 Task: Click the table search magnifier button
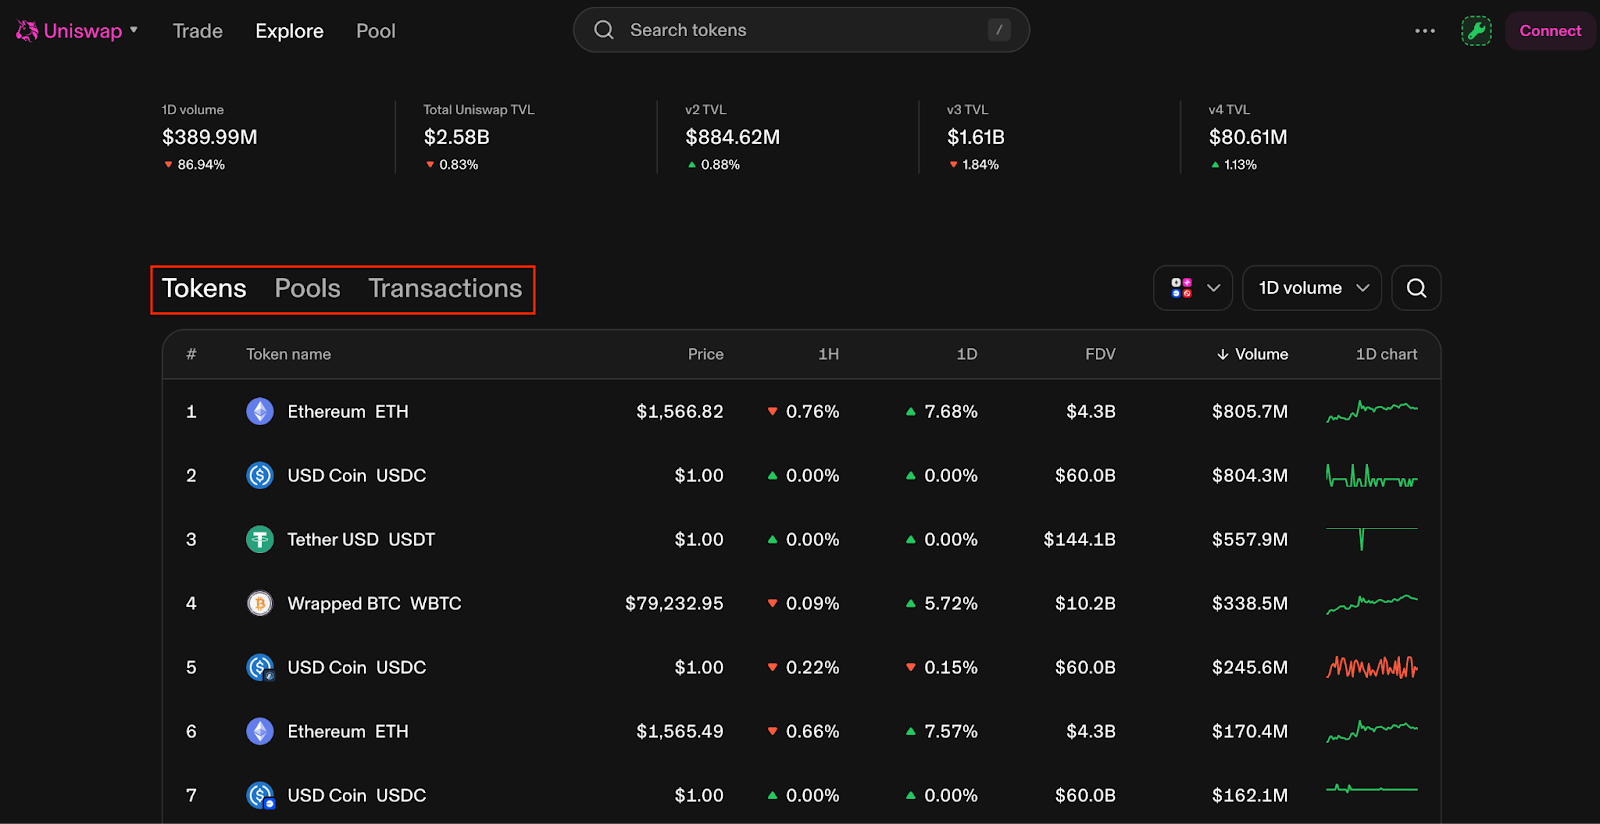[1416, 288]
